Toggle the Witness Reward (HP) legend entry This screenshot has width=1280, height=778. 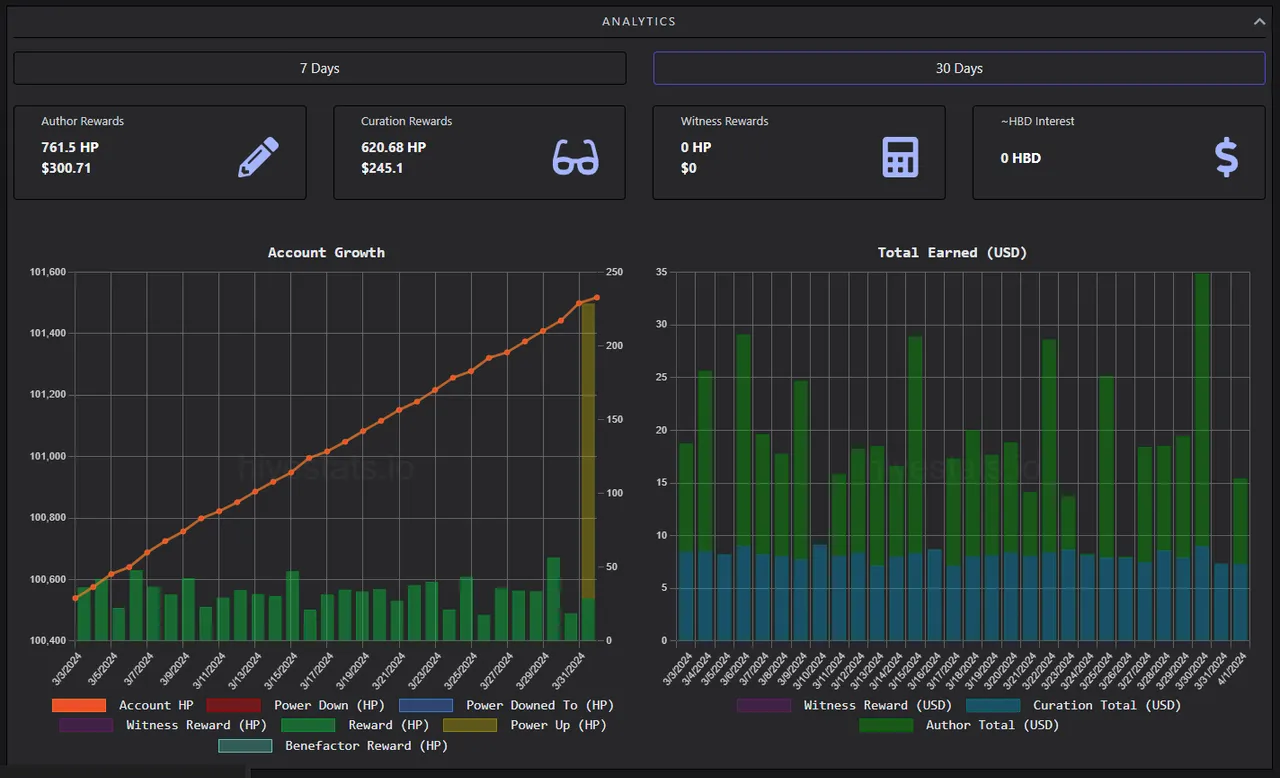(163, 725)
